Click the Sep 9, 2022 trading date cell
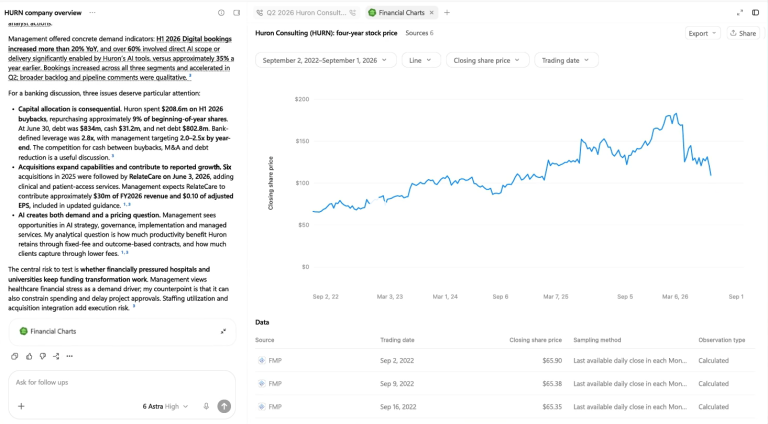This screenshot has width=768, height=424. [x=397, y=383]
